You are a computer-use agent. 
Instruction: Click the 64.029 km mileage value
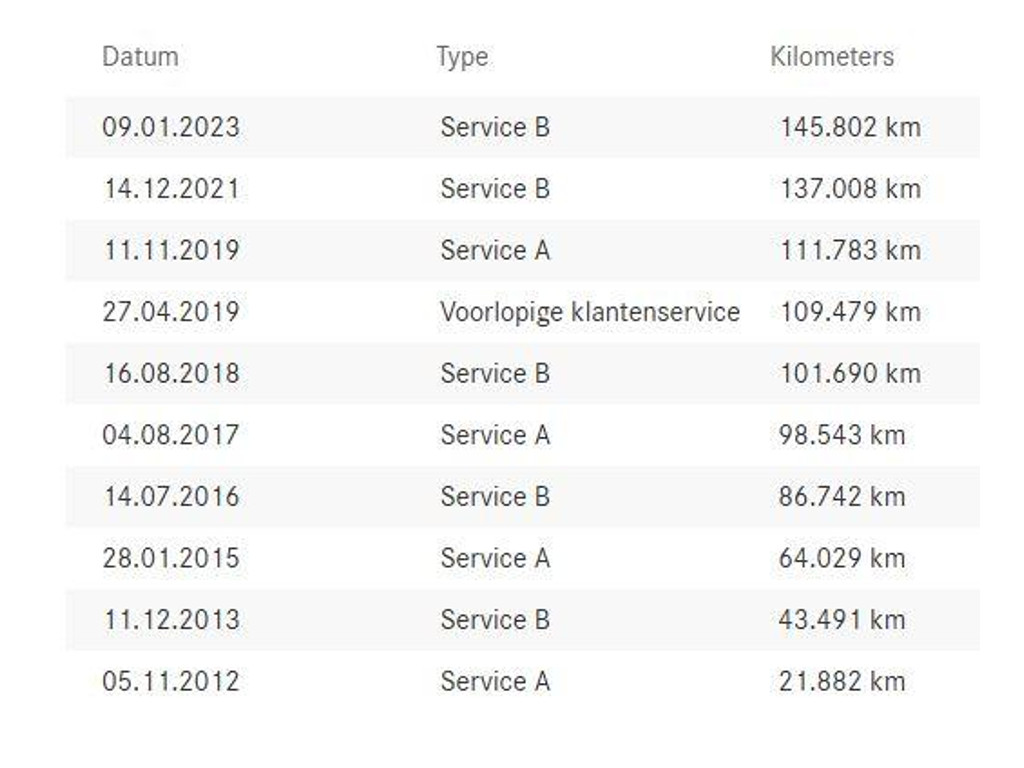(x=842, y=558)
